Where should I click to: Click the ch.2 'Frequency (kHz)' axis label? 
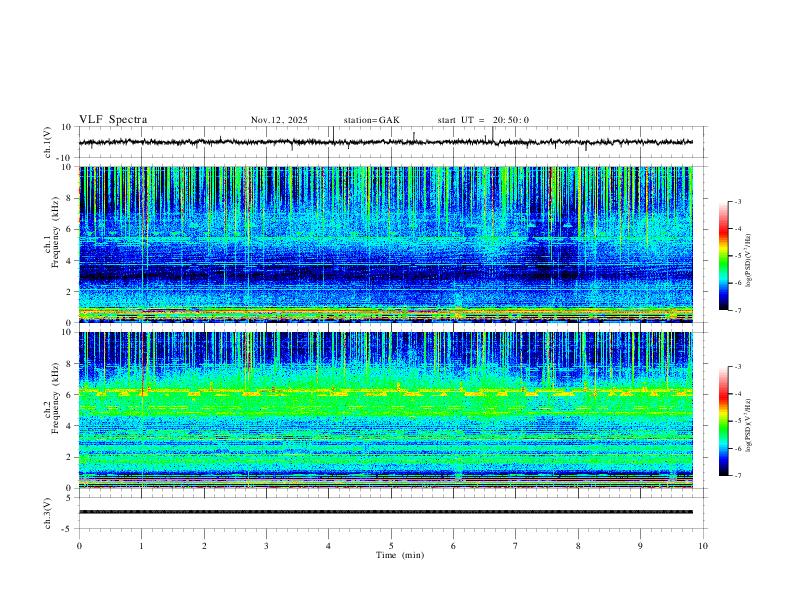point(55,398)
